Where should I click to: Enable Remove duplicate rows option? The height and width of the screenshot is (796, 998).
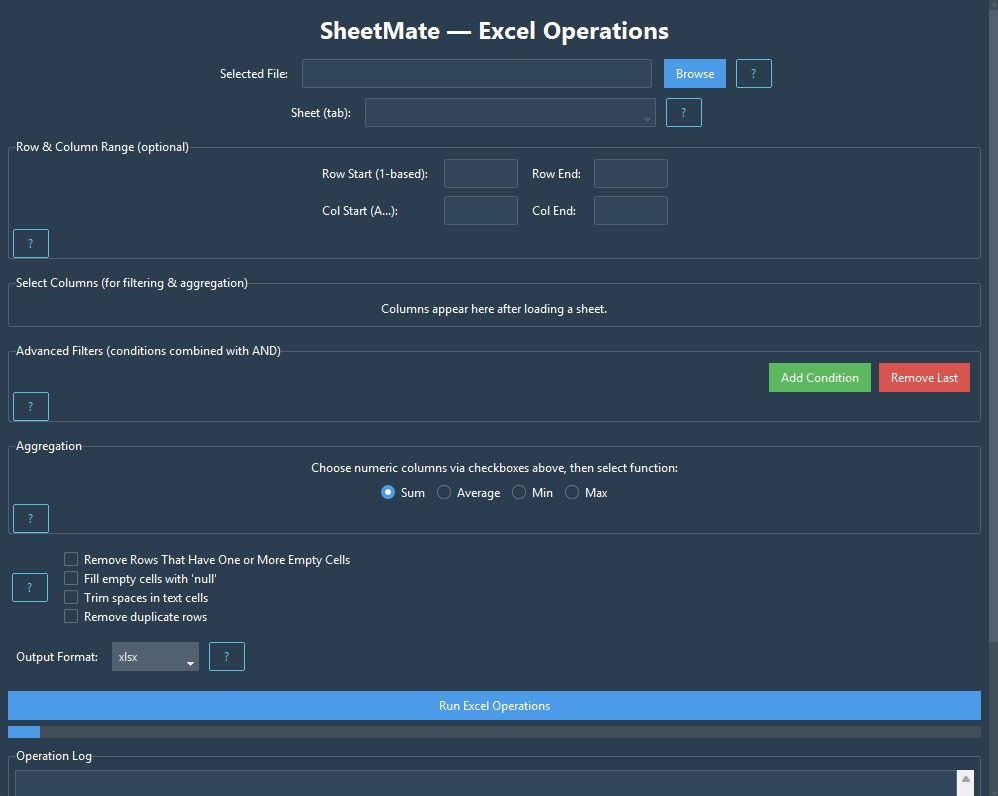coord(71,617)
